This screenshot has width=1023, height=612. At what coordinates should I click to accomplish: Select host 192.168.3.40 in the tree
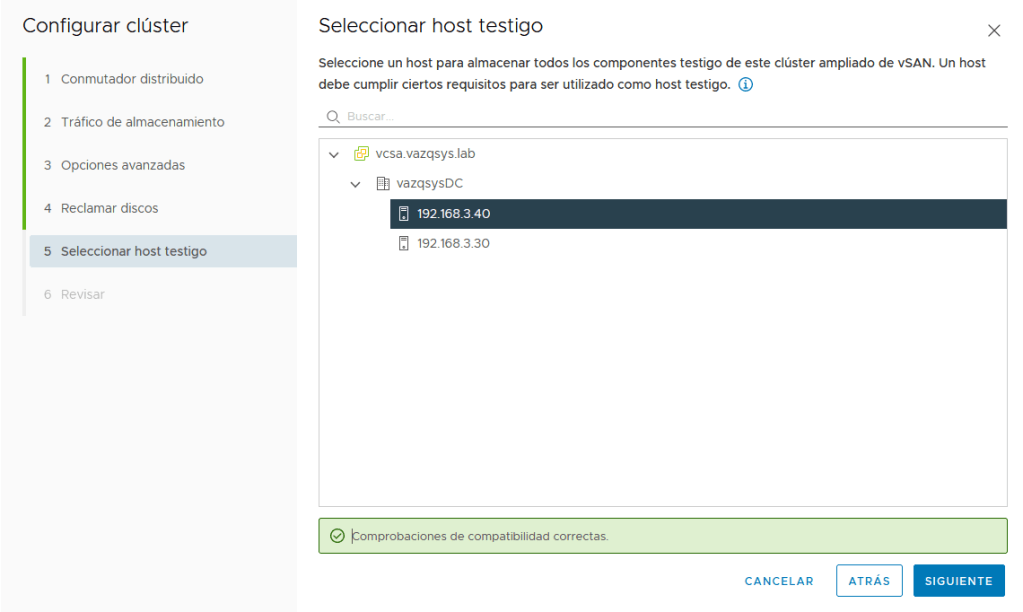453,214
